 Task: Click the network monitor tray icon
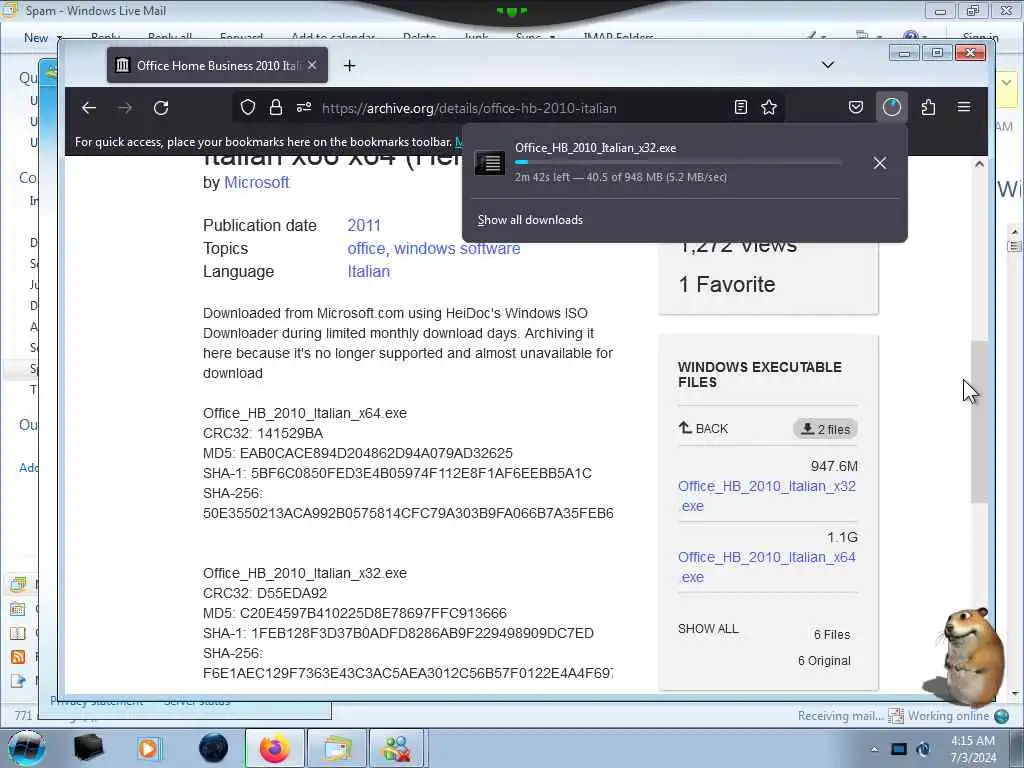pos(899,749)
